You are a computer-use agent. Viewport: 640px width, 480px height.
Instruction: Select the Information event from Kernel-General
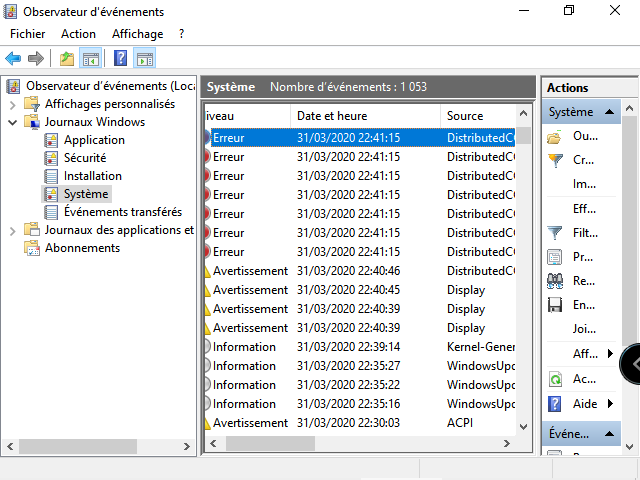360,347
